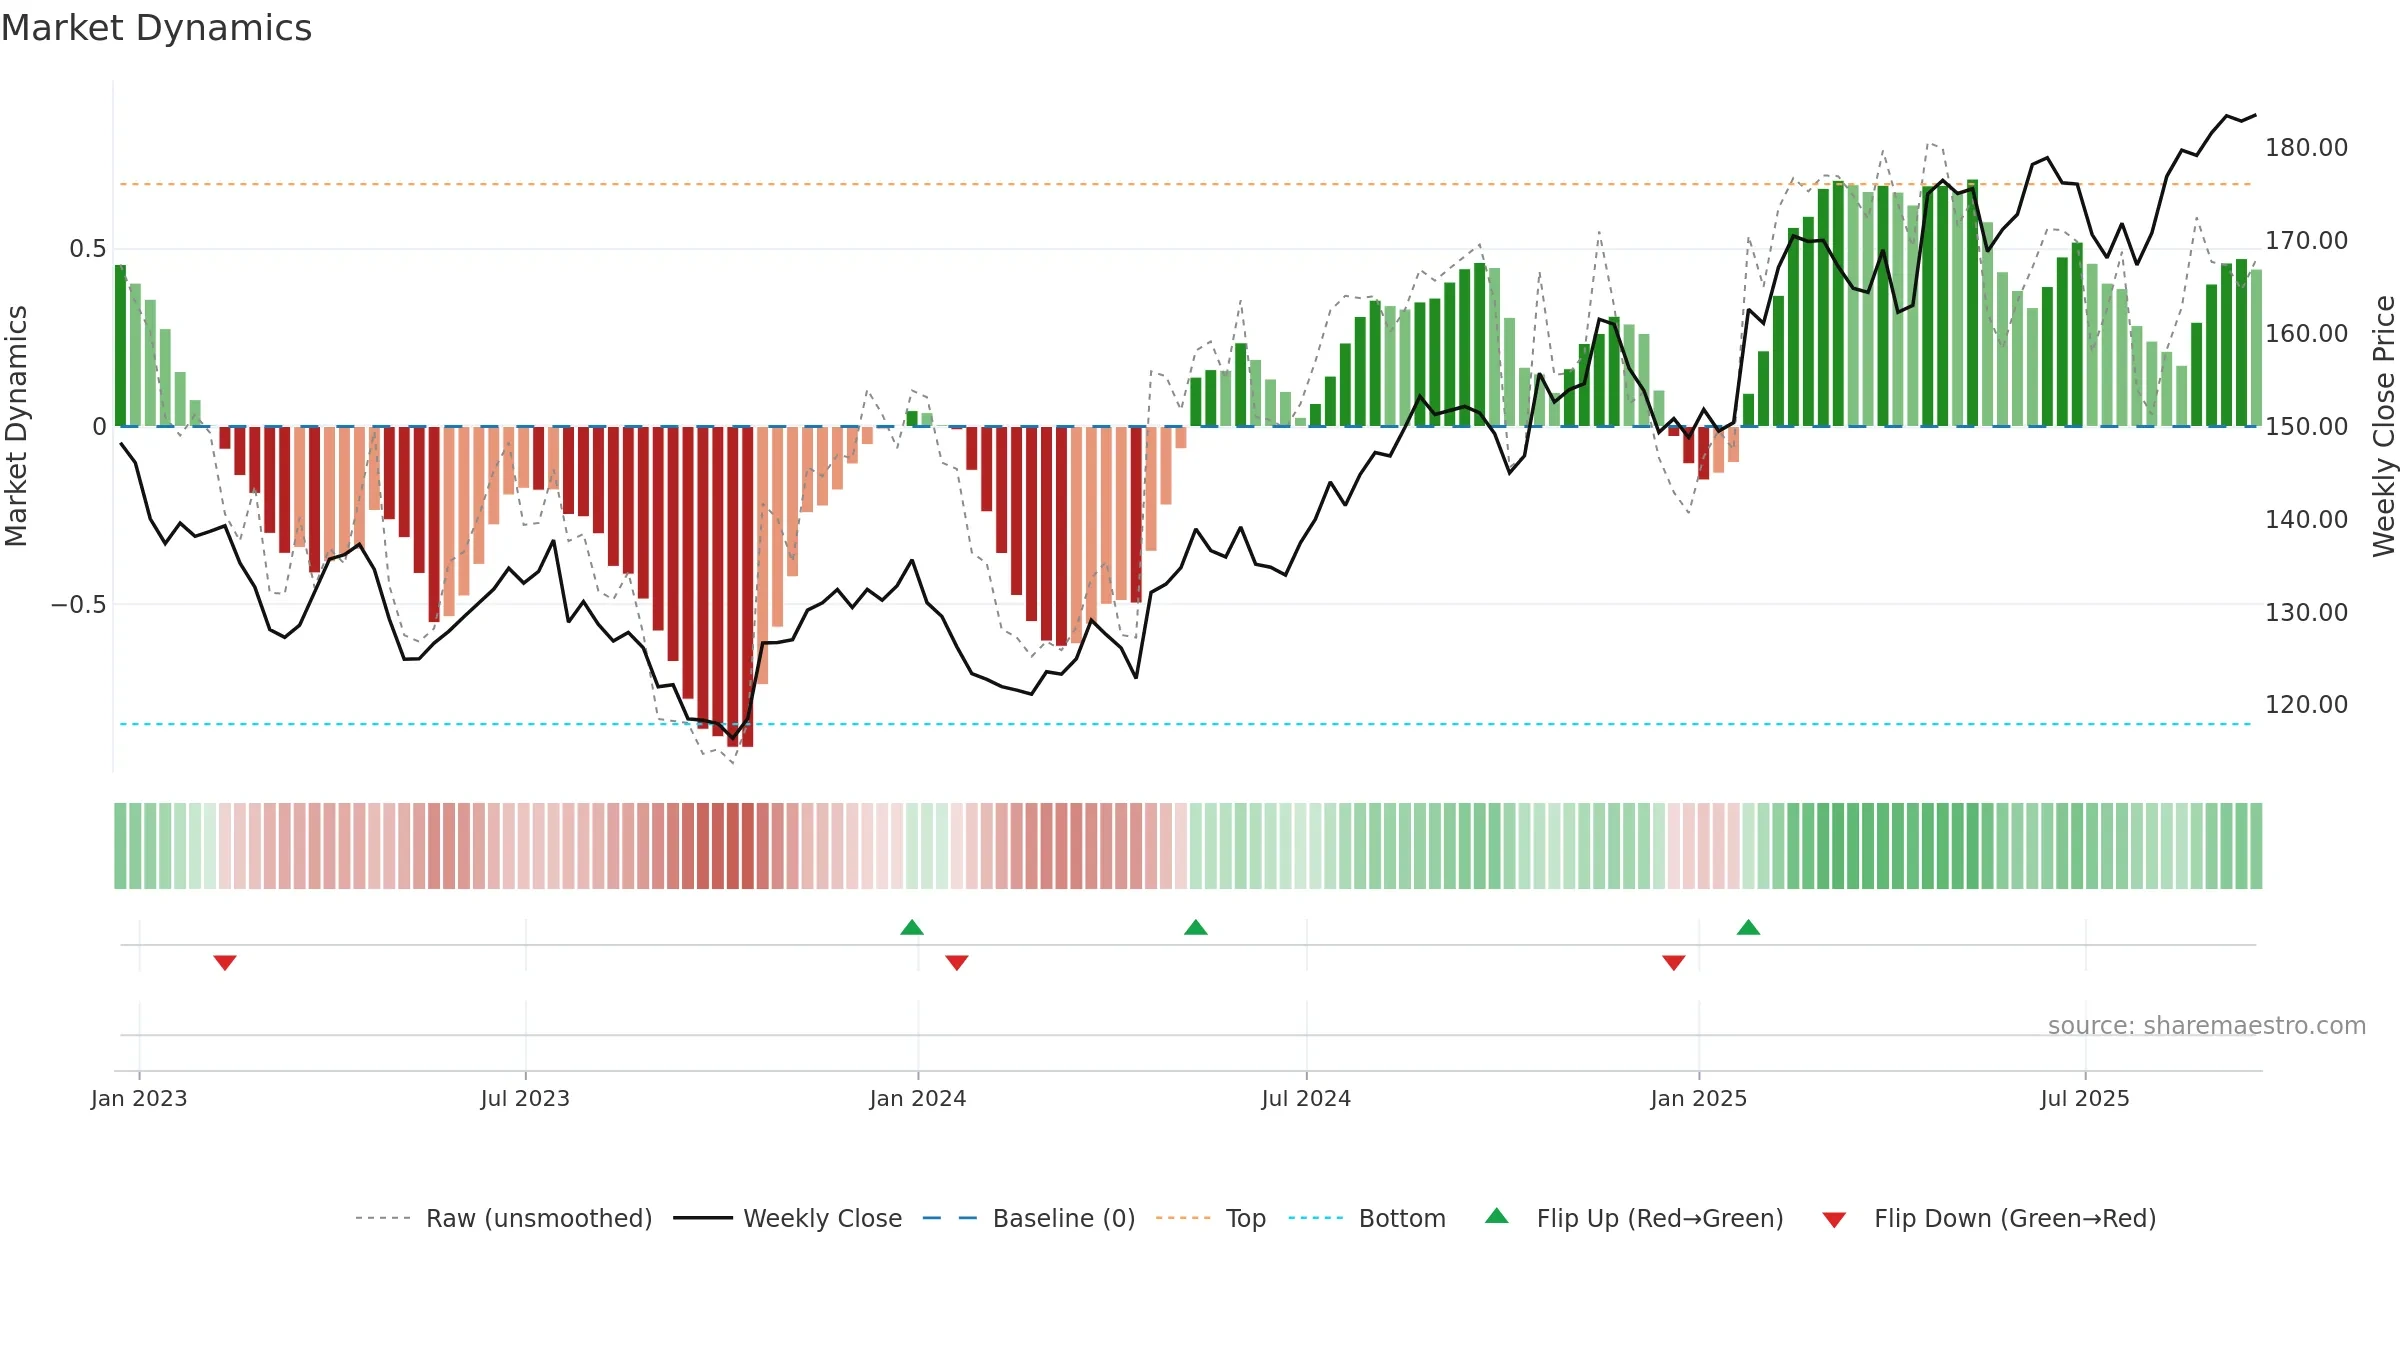Click the 120.00 price axis value
The image size is (2400, 1350).
(x=2306, y=704)
